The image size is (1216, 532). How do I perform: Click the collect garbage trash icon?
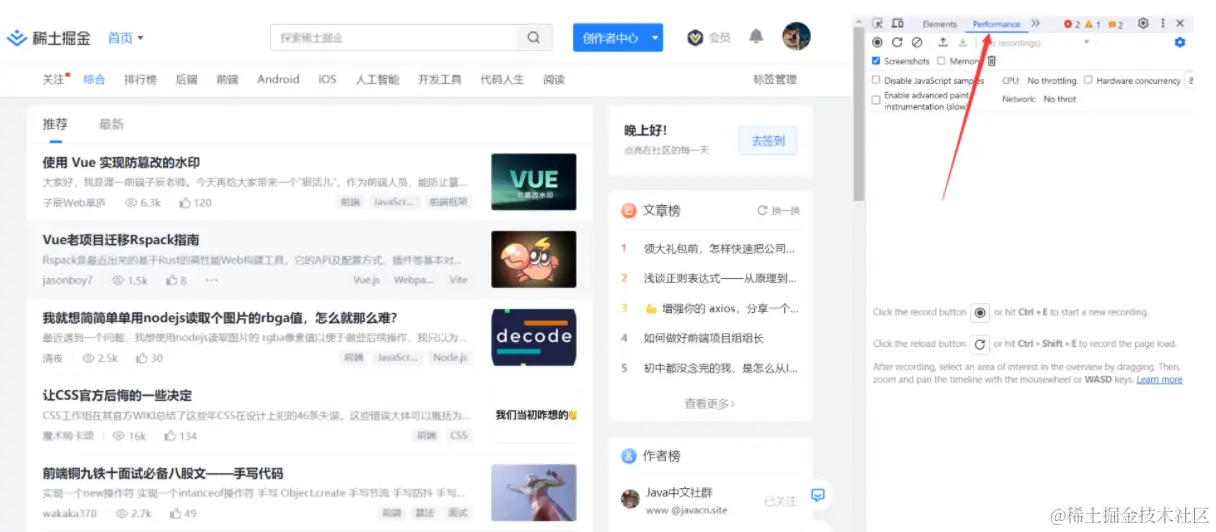point(992,61)
